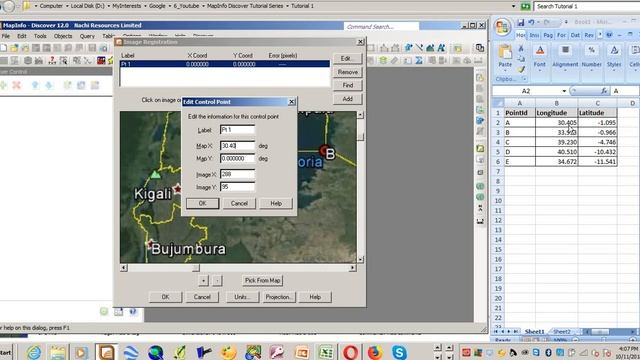Open the Excel Home tab
Screen dimensions: 640x360
[x=520, y=36]
